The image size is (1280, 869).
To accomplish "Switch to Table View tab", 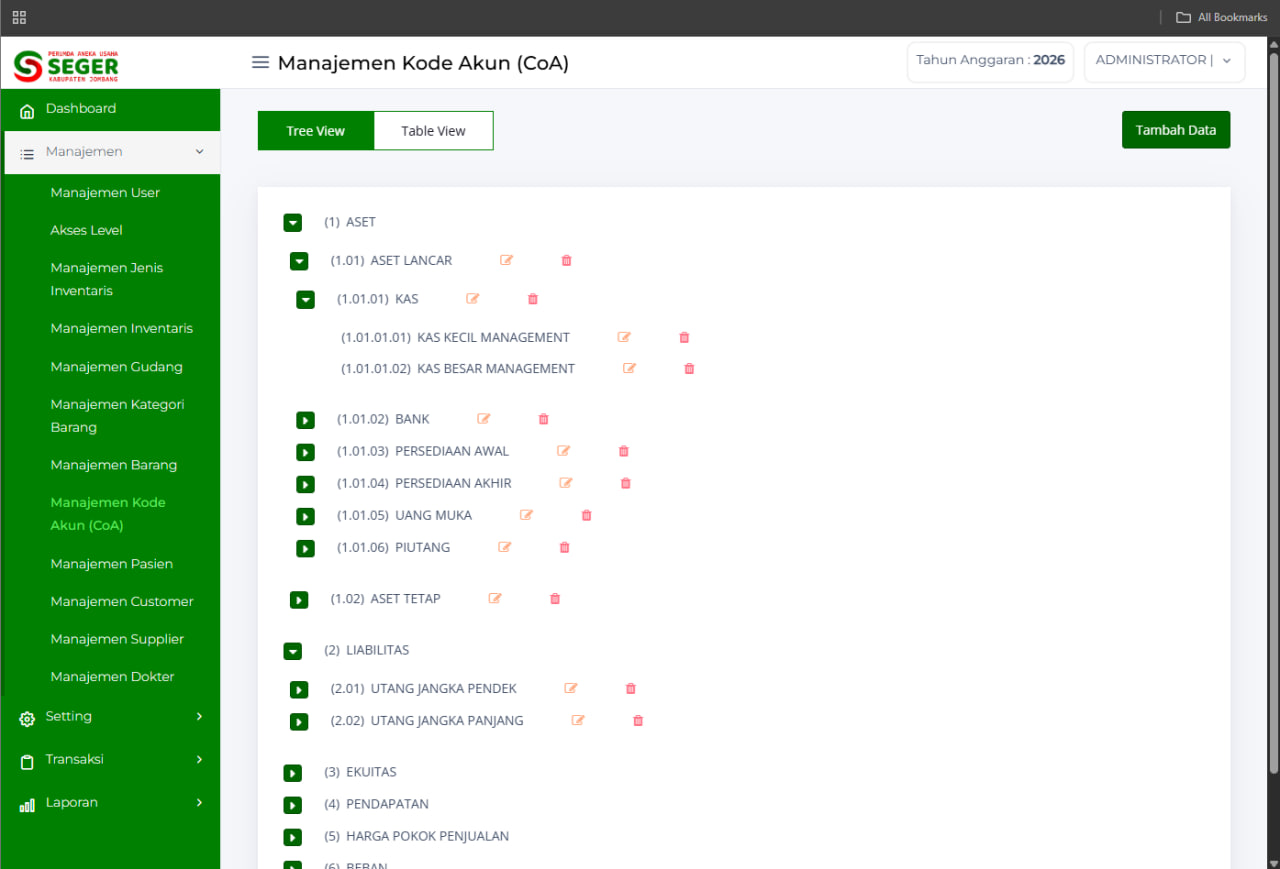I will 434,131.
